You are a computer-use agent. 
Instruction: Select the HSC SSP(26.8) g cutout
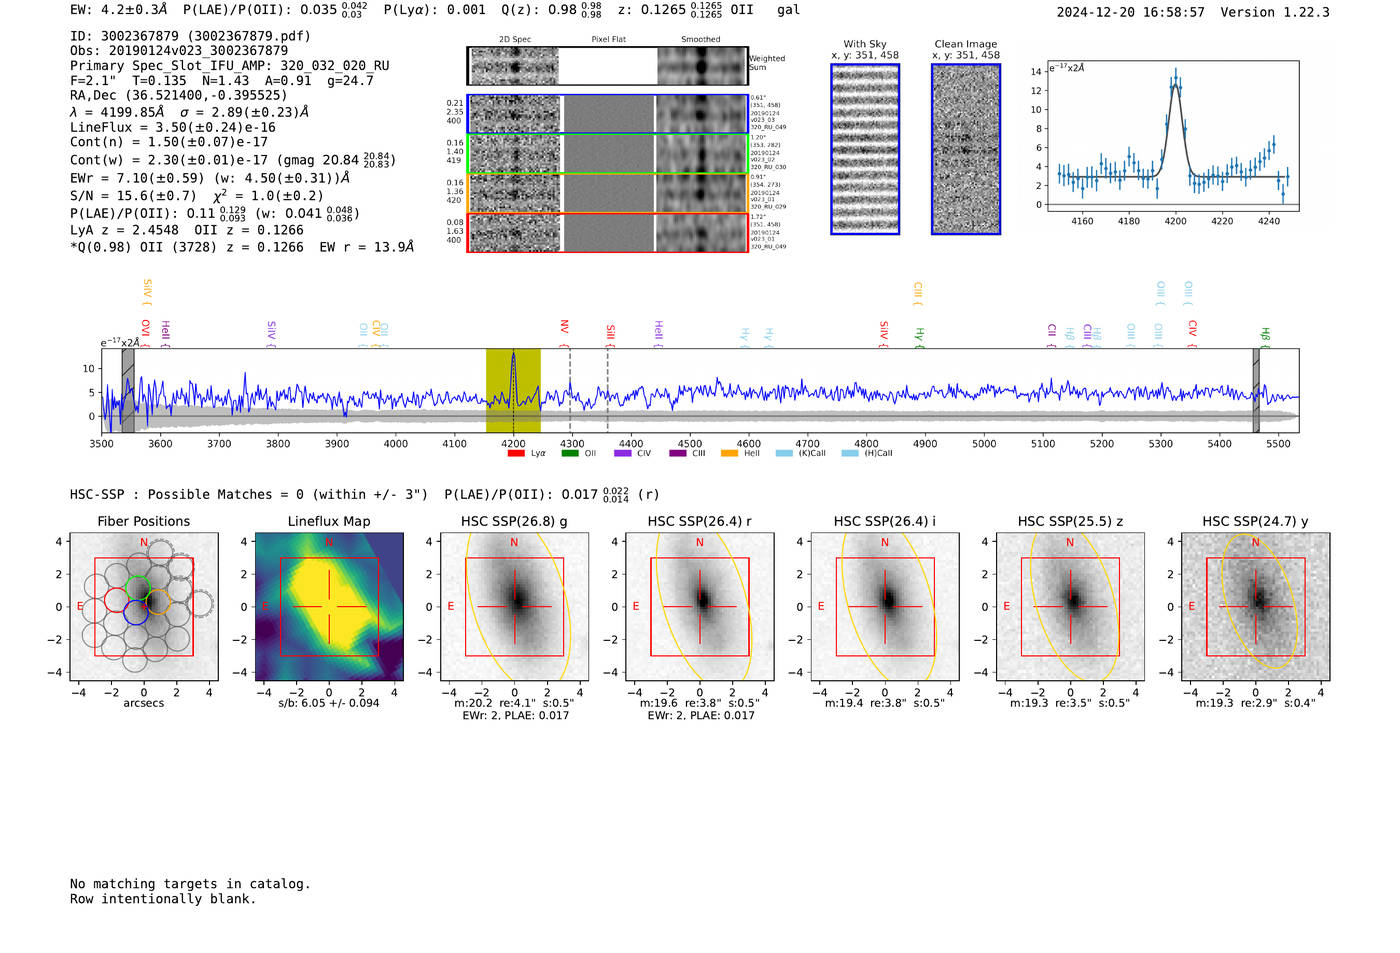tap(514, 606)
